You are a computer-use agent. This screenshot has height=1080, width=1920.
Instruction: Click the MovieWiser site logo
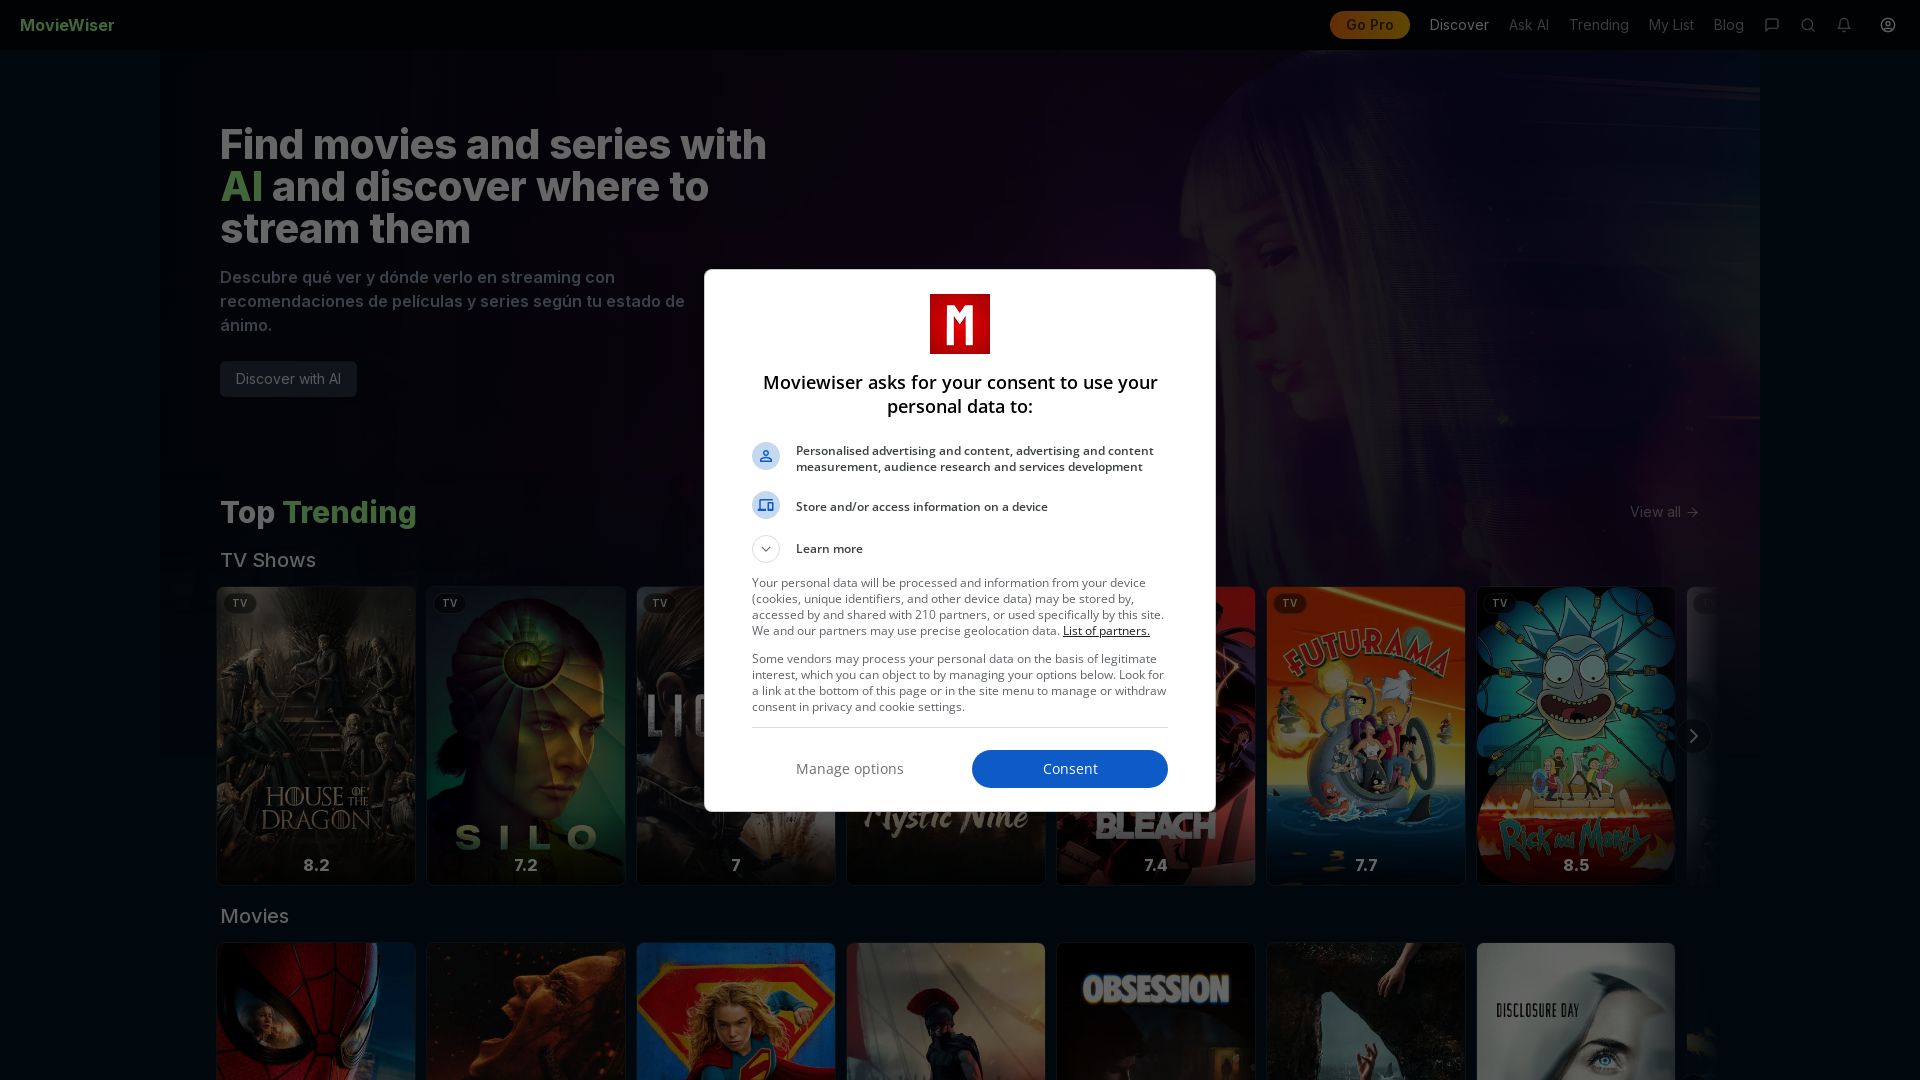(67, 25)
